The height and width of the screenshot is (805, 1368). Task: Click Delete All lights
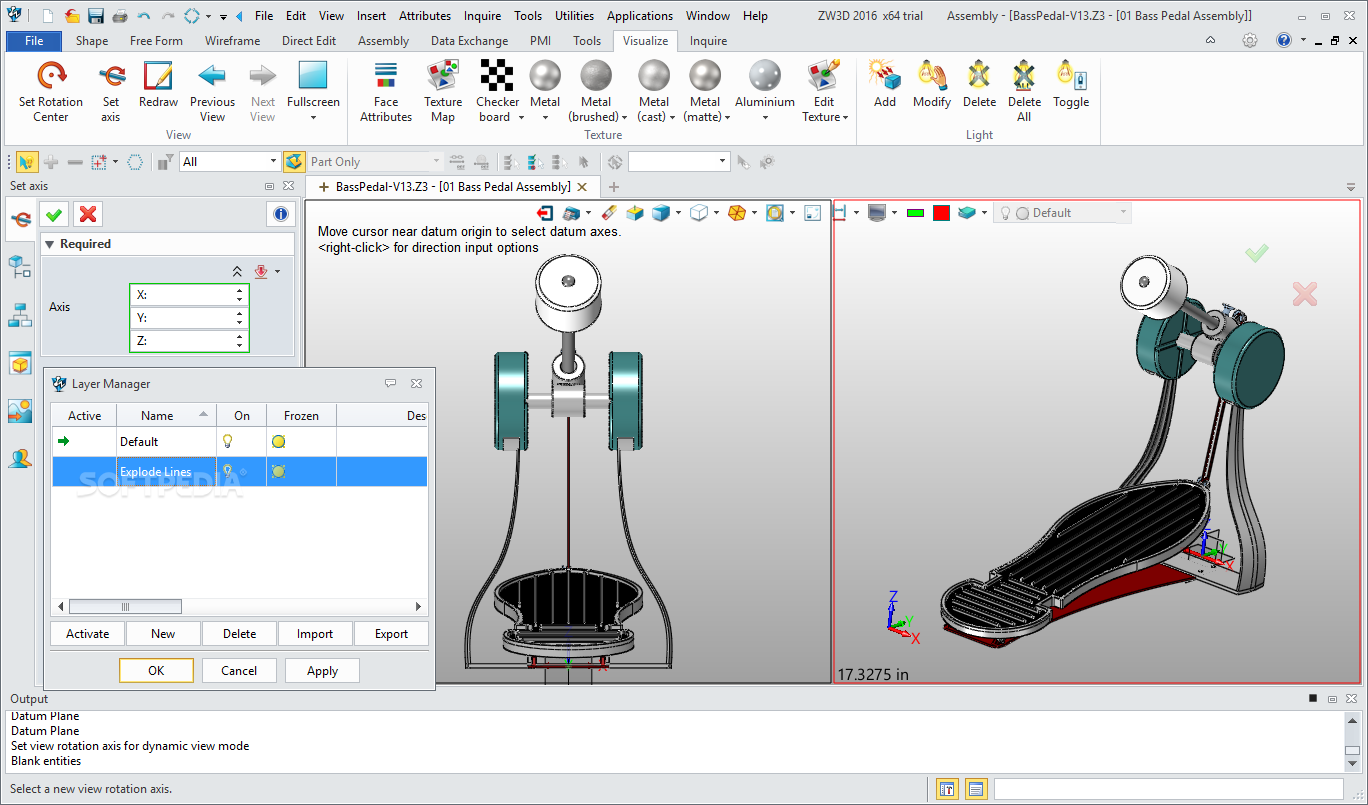(x=1024, y=92)
